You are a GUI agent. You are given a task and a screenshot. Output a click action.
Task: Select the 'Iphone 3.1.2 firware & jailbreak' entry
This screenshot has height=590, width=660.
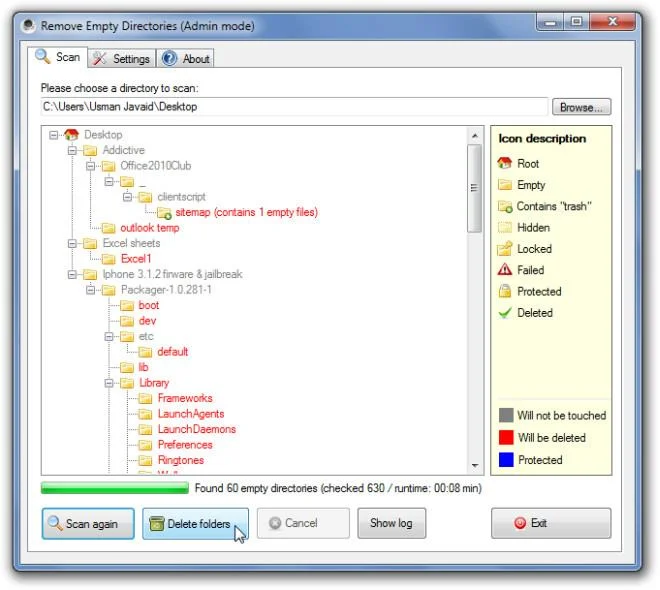click(x=173, y=274)
